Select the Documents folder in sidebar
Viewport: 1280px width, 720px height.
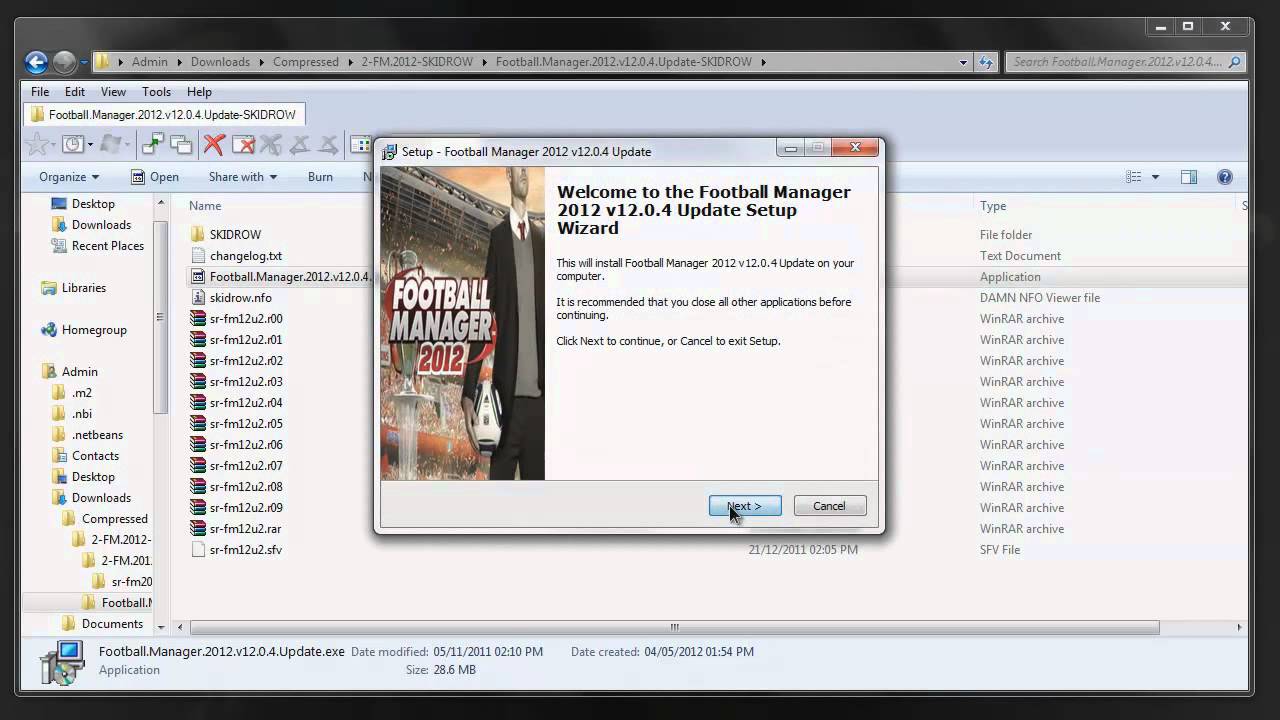coord(112,624)
